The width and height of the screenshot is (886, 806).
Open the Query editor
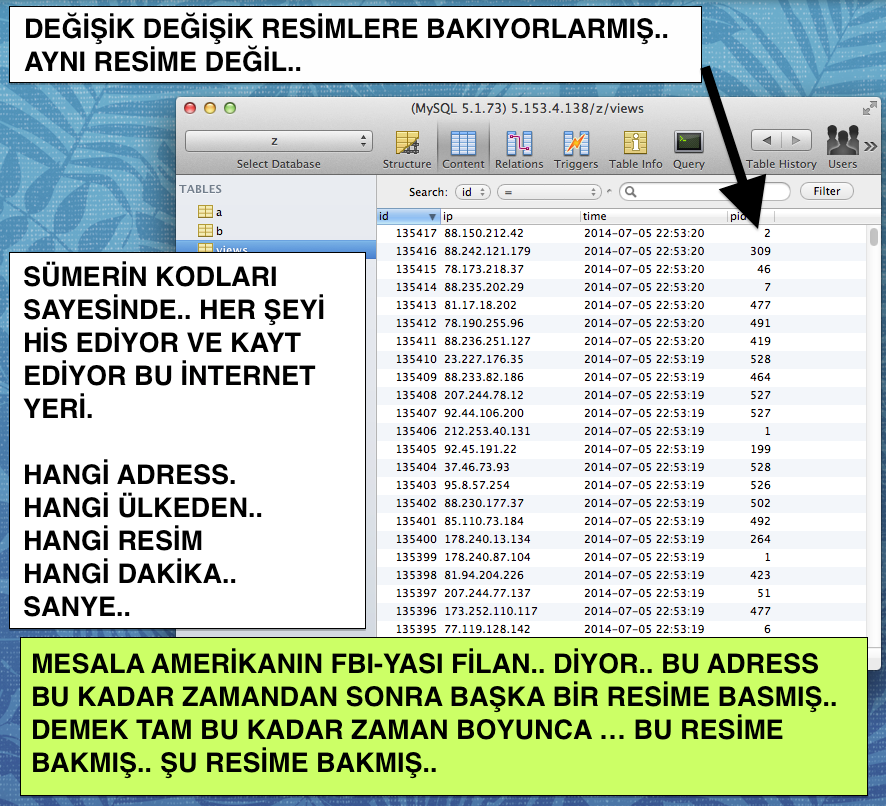(688, 149)
